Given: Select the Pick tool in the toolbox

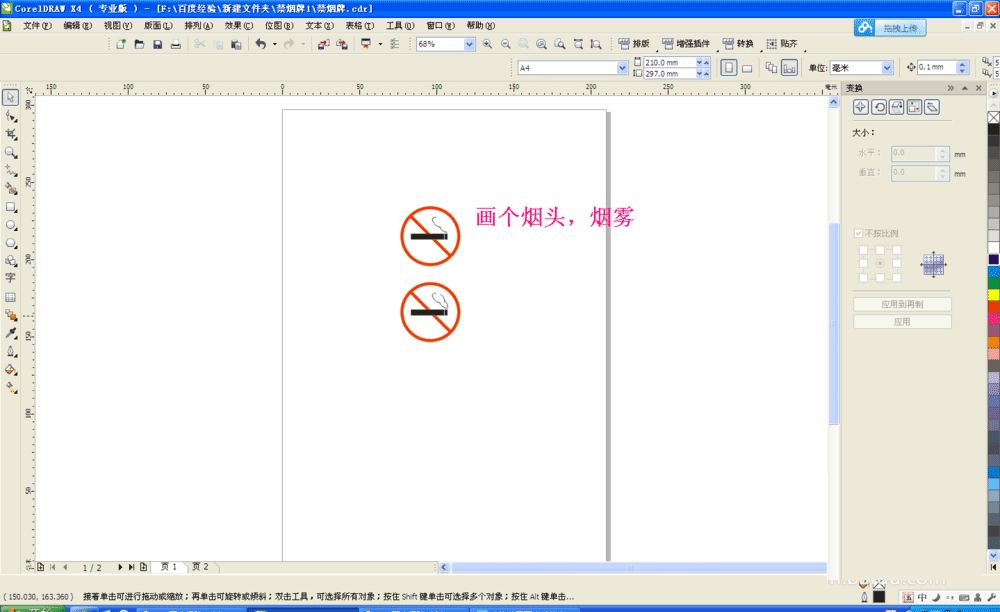Looking at the screenshot, I should coord(10,96).
